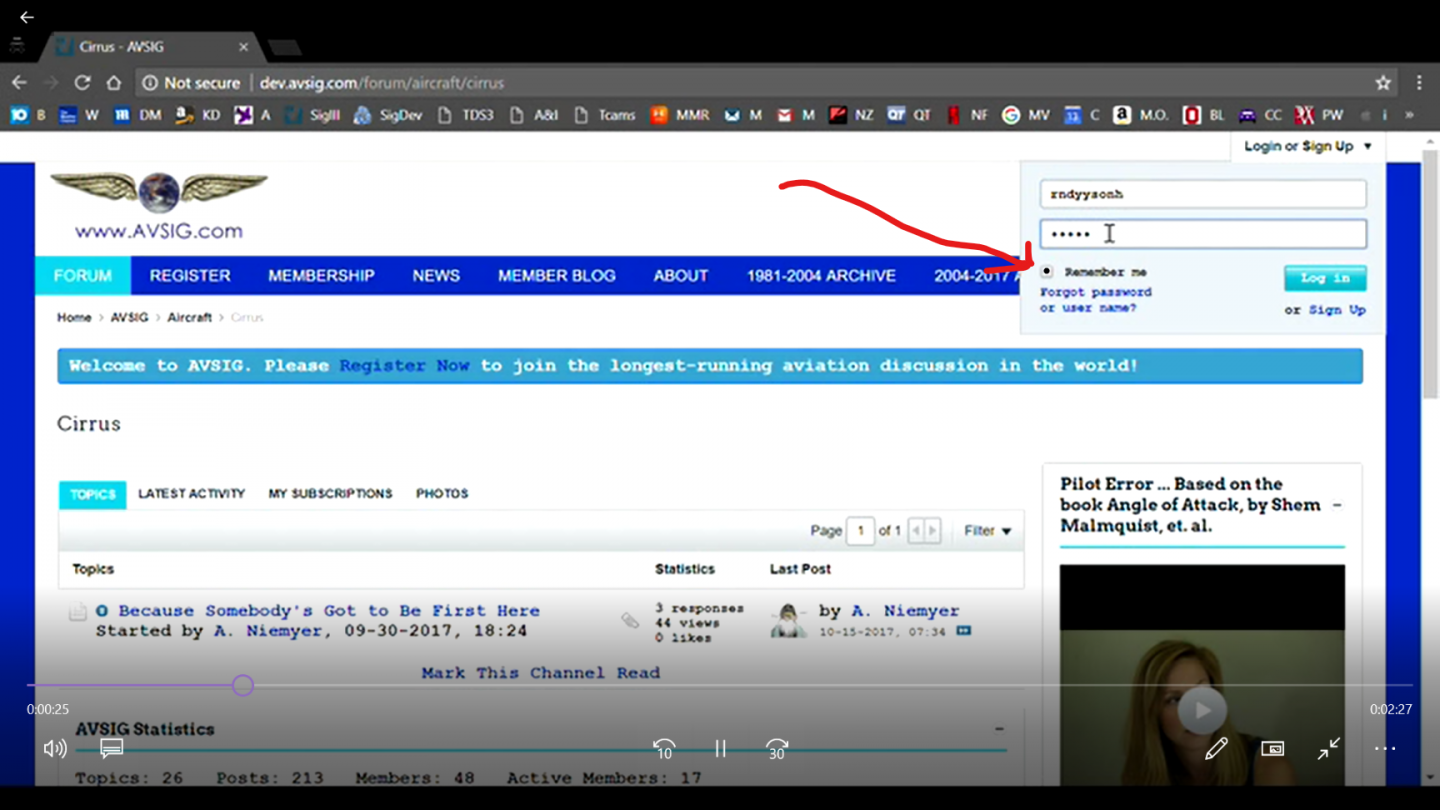Show more bookmarks overflow chevron
Viewport: 1440px width, 810px height.
point(1409,115)
